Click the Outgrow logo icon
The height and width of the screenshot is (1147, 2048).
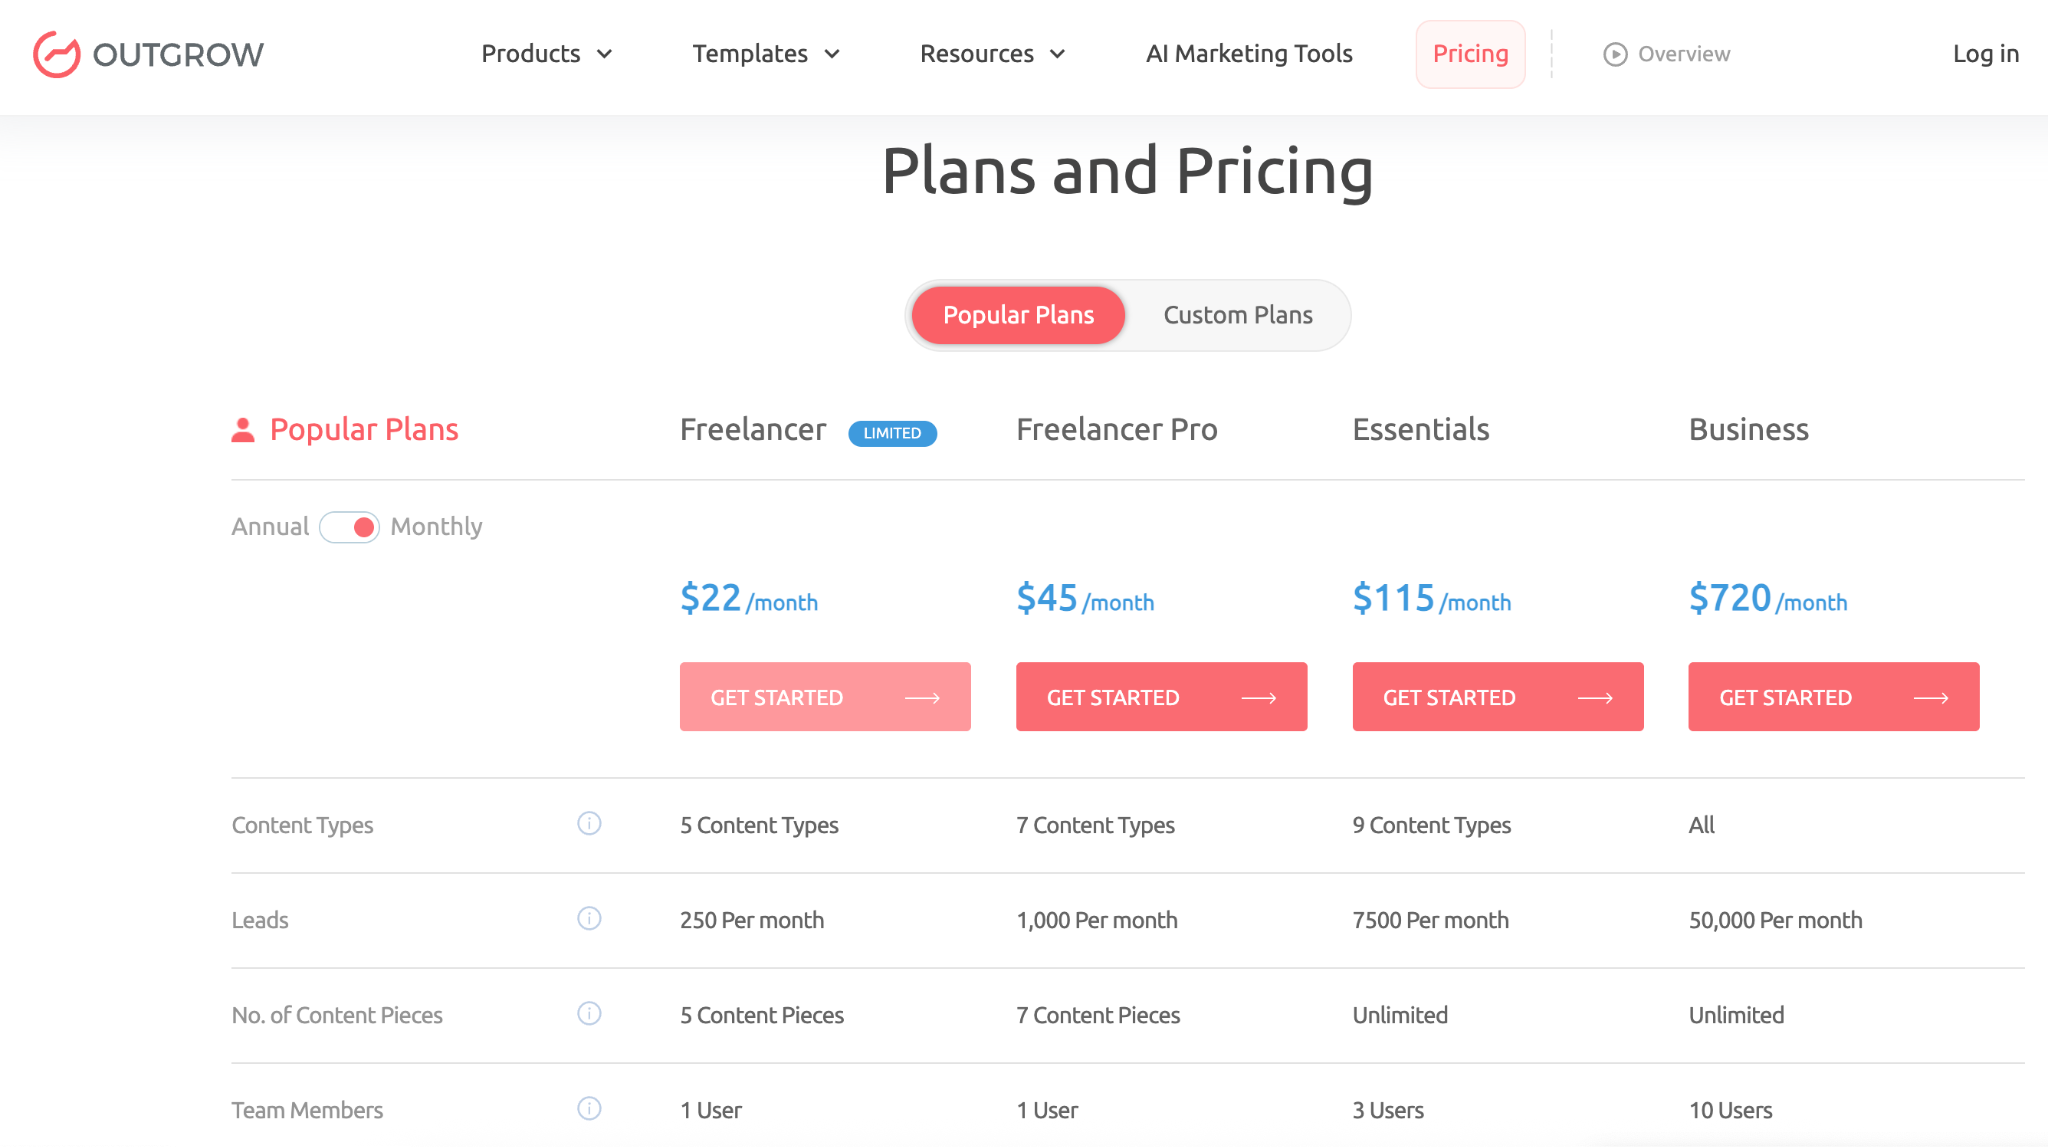pos(56,54)
